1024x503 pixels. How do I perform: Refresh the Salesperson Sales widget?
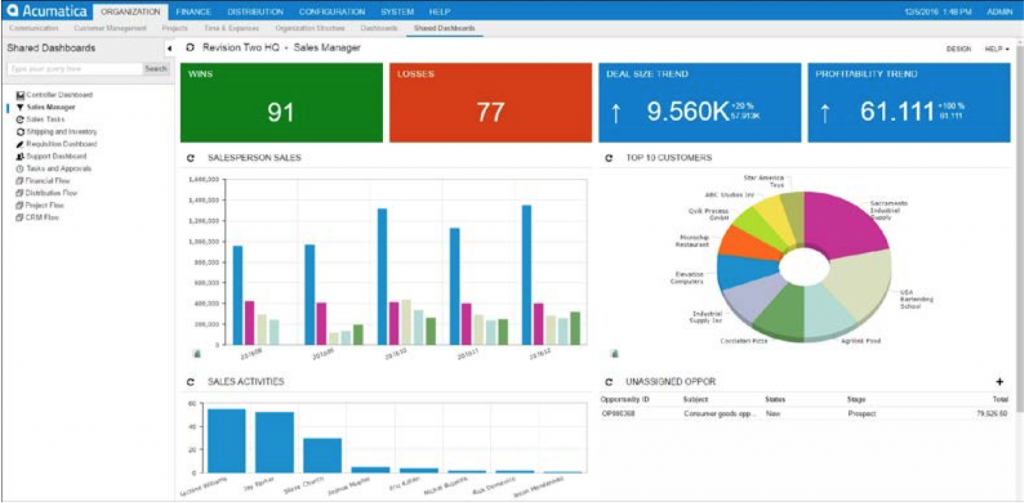click(191, 158)
